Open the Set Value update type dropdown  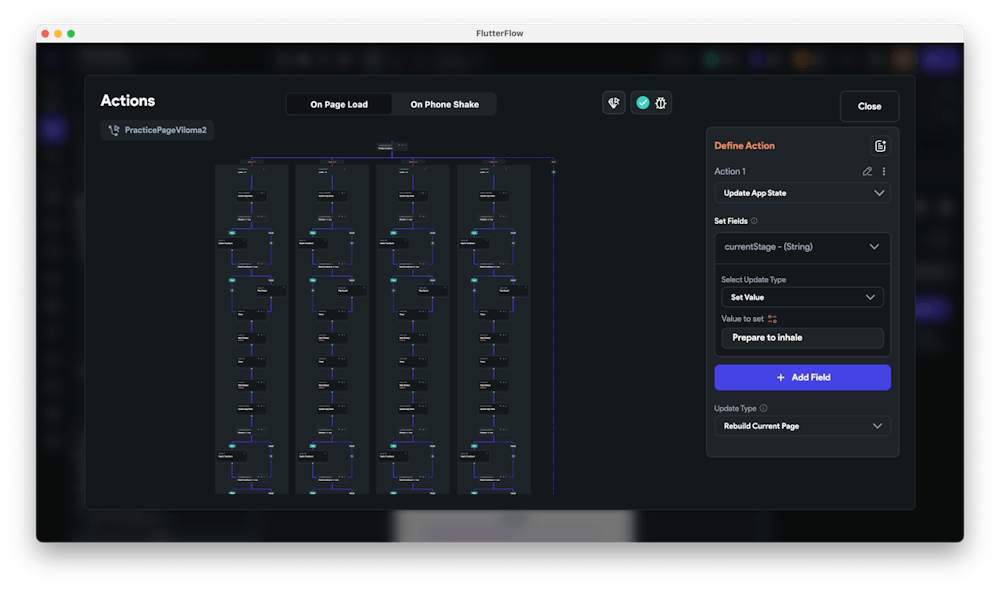[x=802, y=297]
